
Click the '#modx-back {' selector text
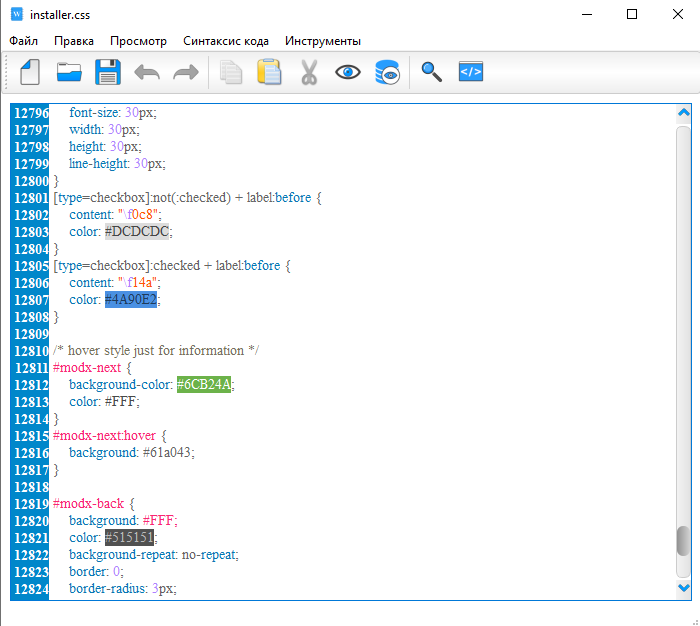point(94,503)
